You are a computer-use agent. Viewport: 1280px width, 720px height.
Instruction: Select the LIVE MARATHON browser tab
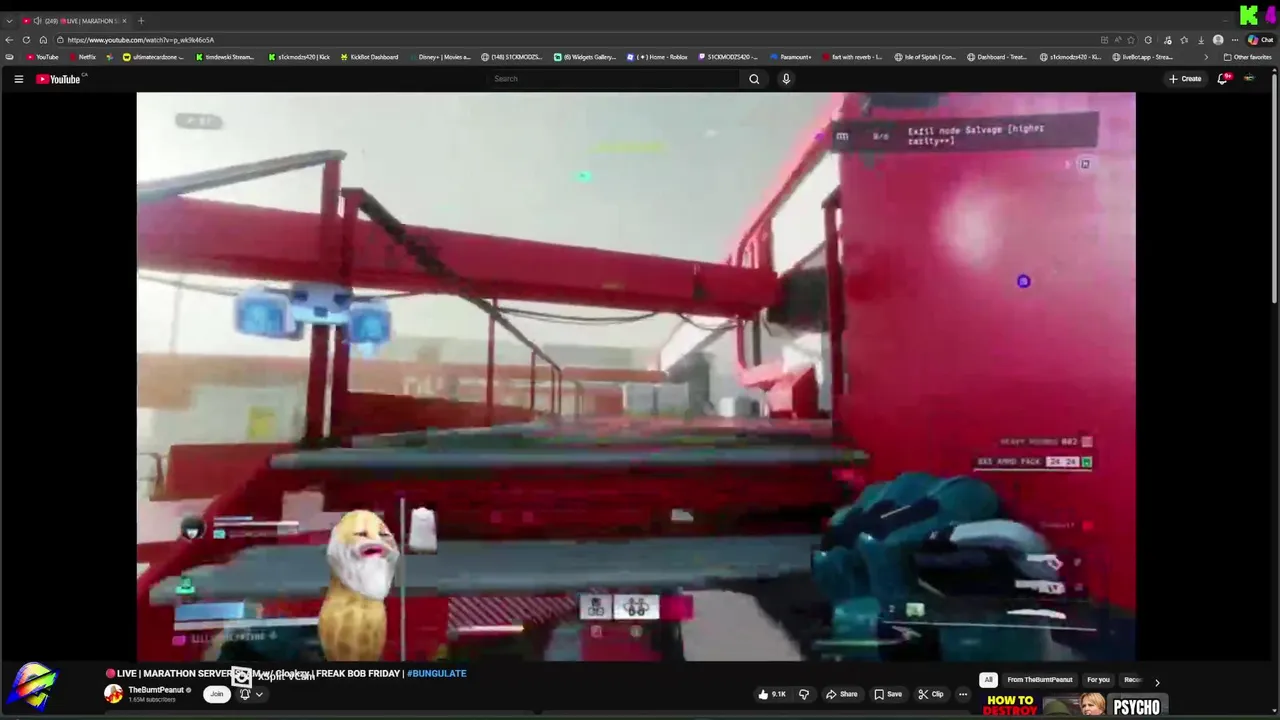[x=76, y=21]
